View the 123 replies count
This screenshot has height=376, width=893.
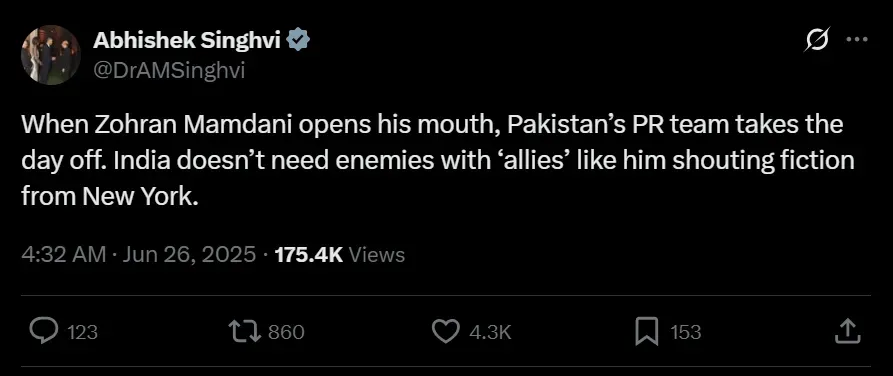point(83,332)
